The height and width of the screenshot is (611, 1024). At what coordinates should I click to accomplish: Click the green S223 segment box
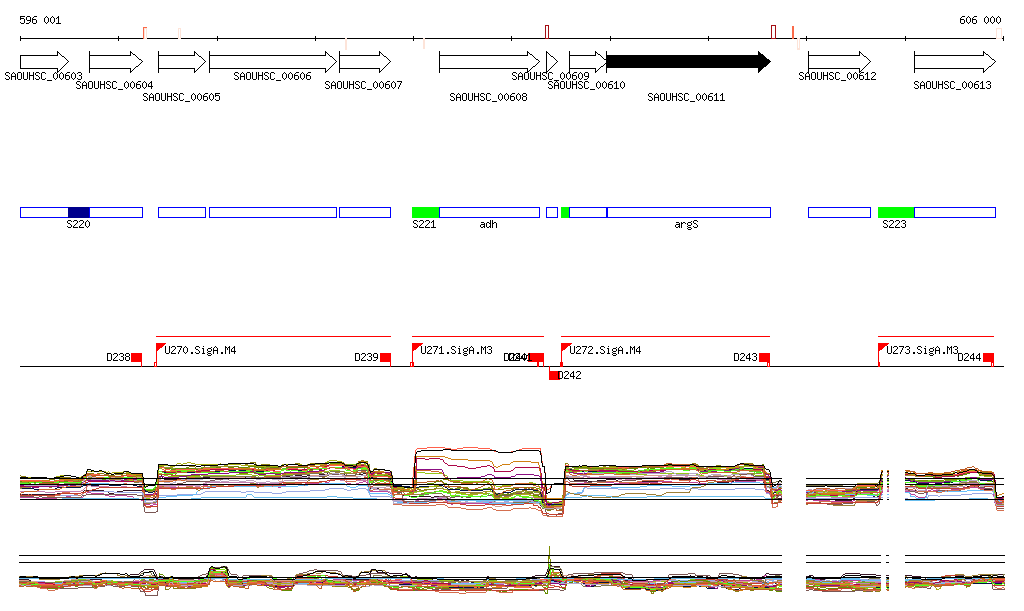[x=896, y=212]
